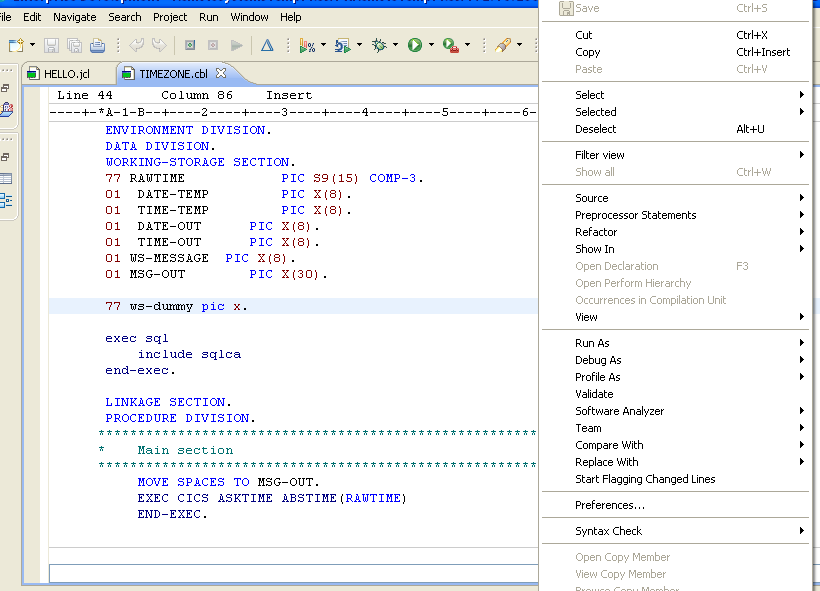Expand the External Tools dropdown arrow
Image resolution: width=820 pixels, height=591 pixels.
[468, 45]
